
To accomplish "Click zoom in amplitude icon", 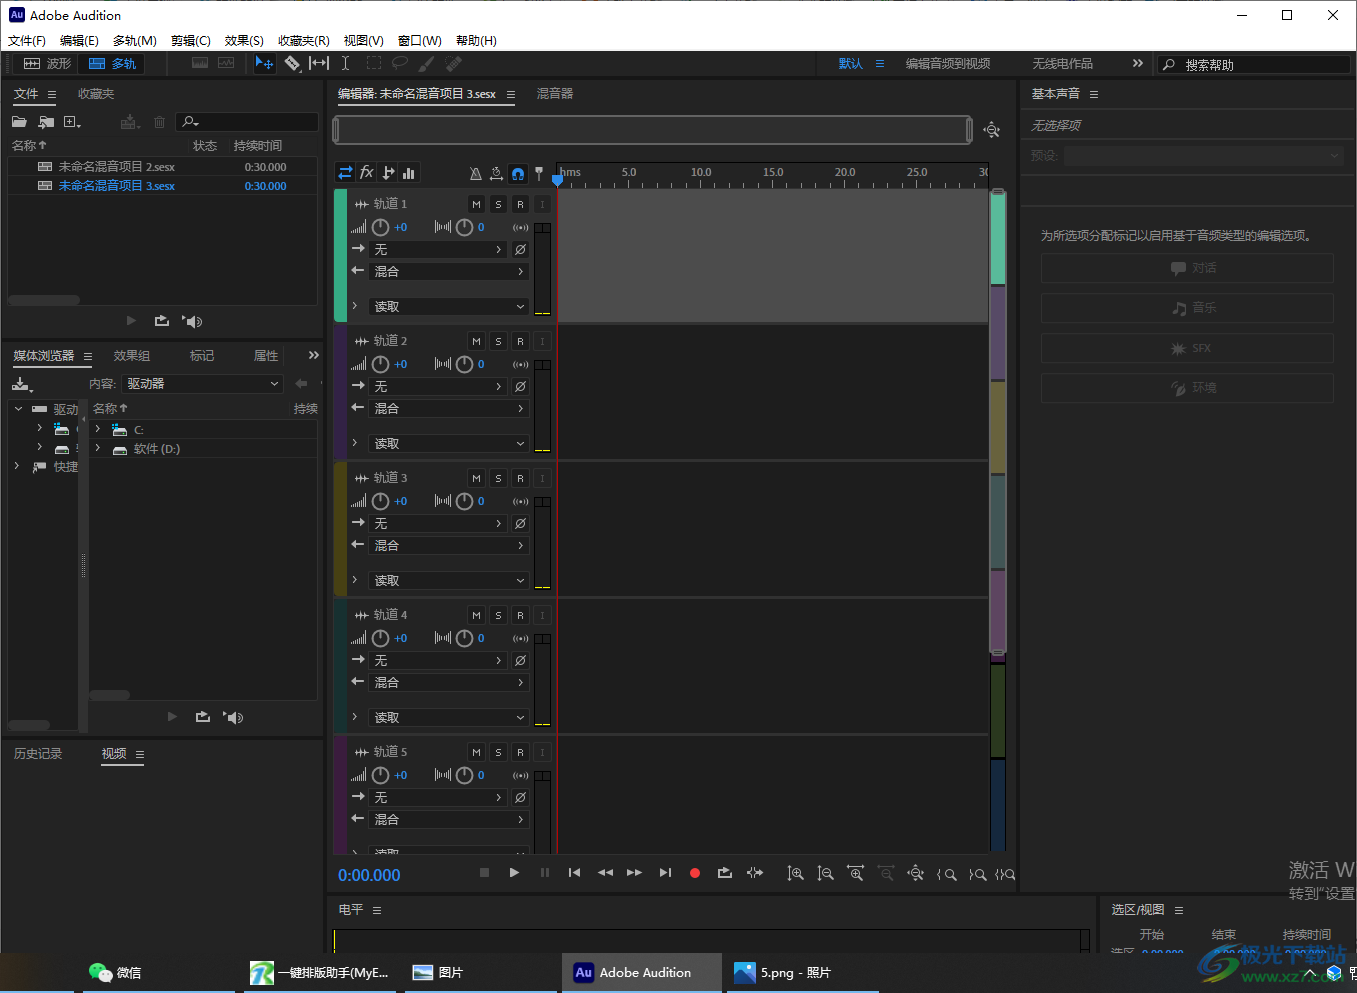I will point(795,873).
